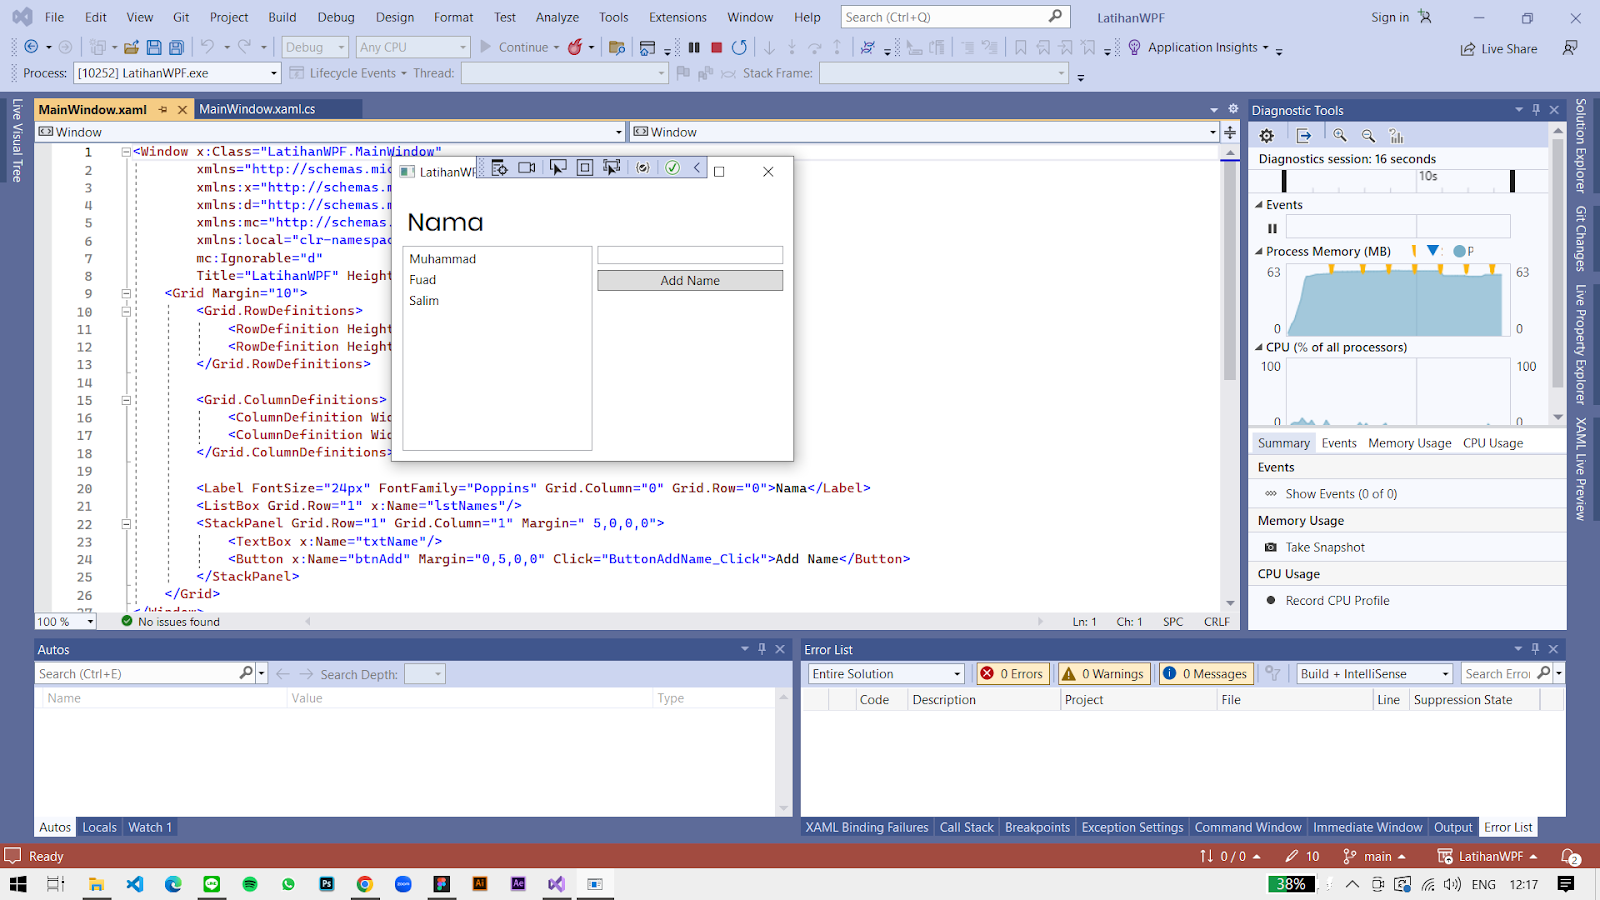Open Google Chrome from the taskbar
1600x900 pixels.
click(x=365, y=884)
